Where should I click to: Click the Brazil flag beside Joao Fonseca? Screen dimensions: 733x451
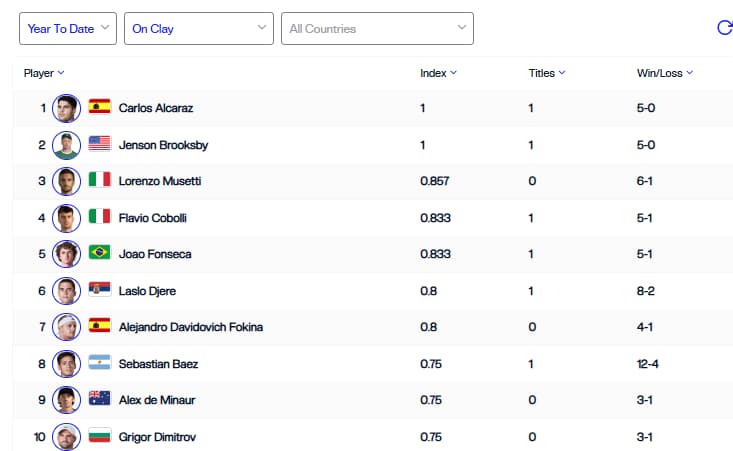click(100, 252)
